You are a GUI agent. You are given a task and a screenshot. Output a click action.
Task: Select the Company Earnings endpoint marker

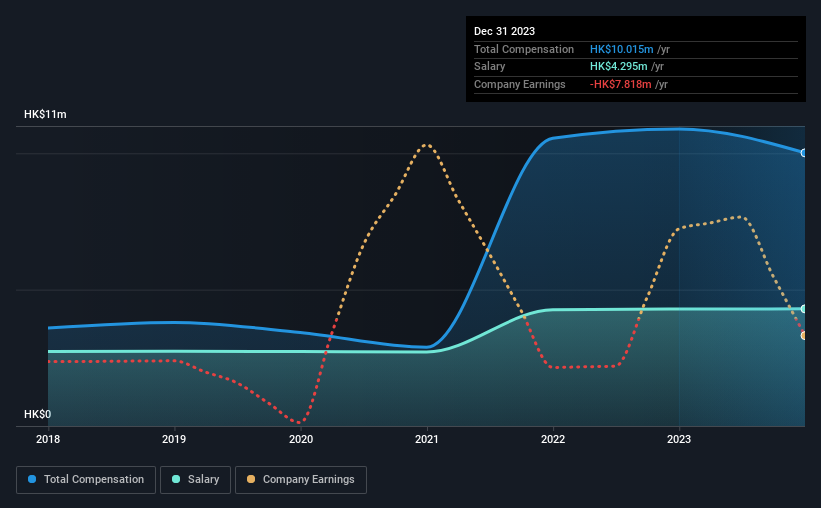(804, 335)
